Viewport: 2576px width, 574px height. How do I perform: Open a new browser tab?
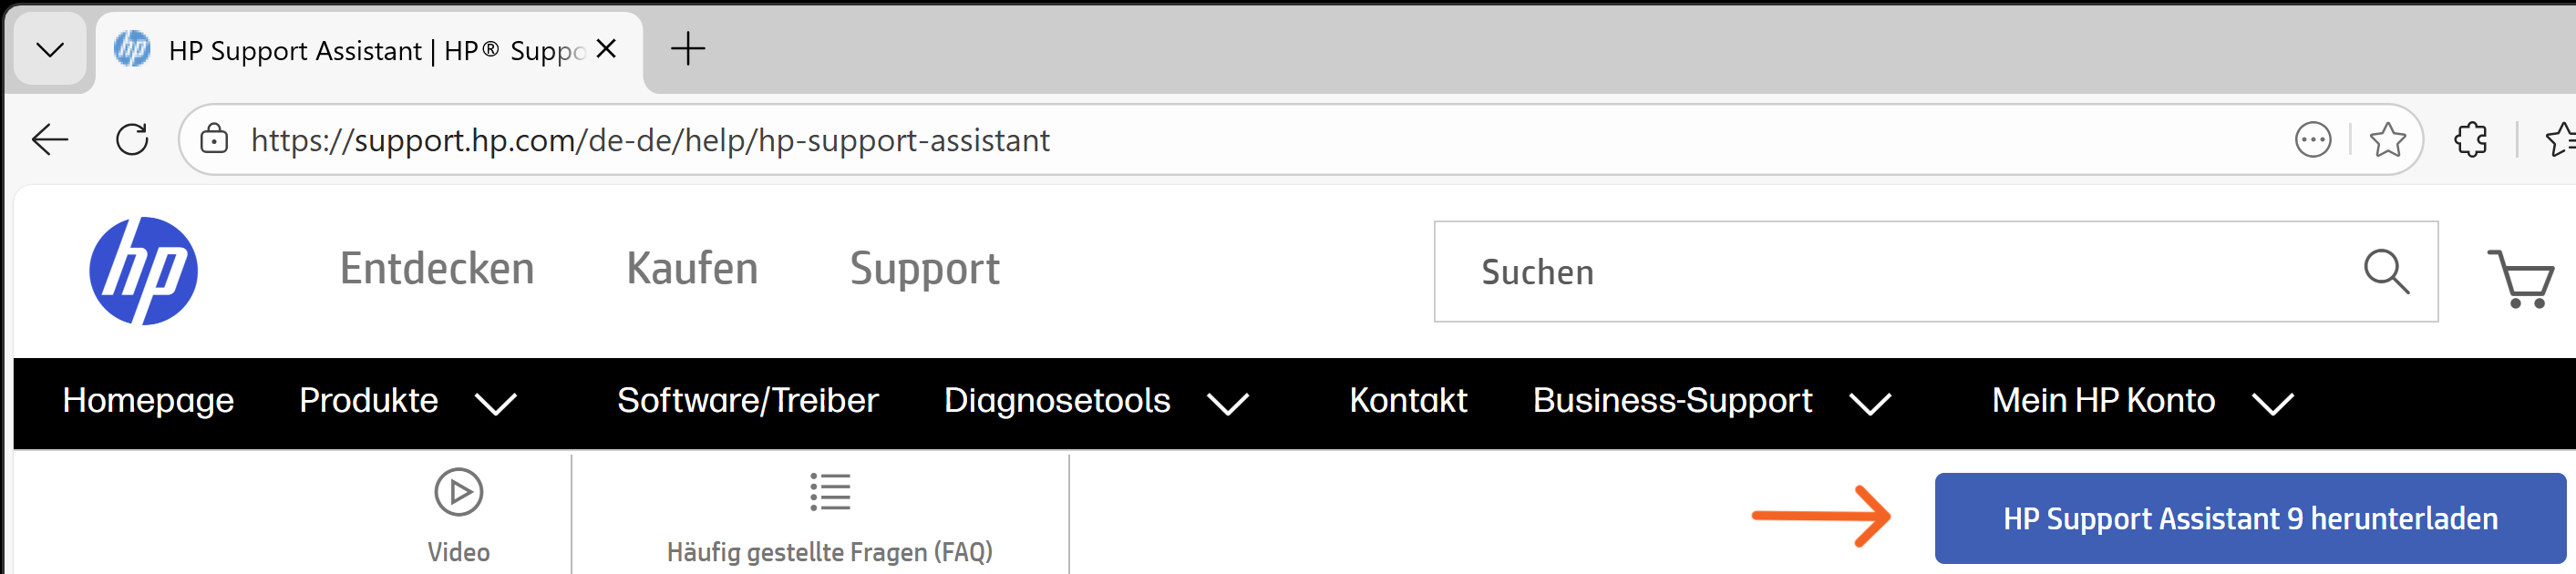click(x=687, y=49)
